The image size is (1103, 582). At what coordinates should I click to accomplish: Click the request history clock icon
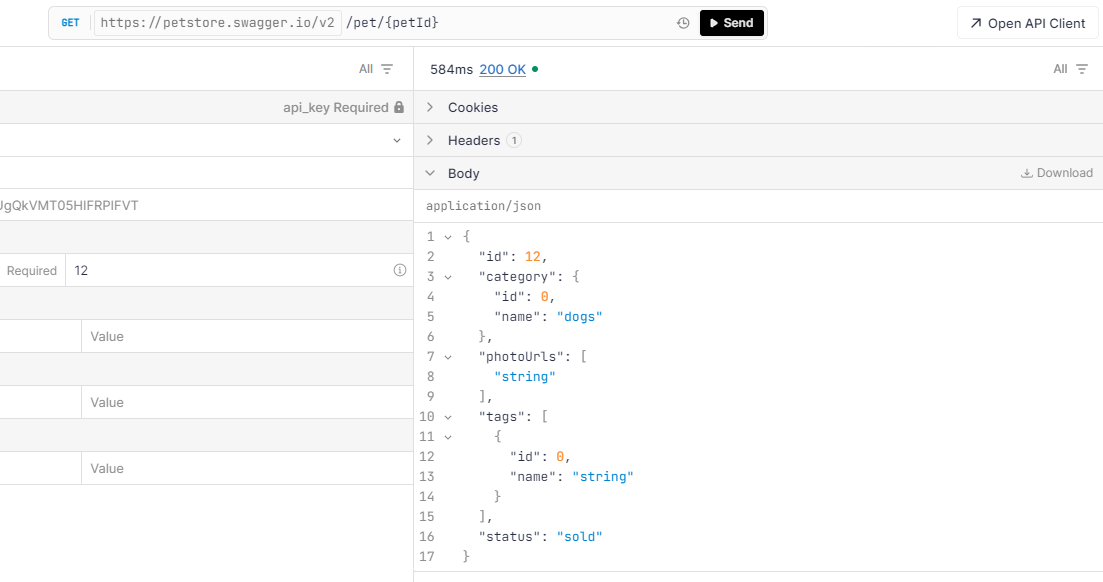[x=683, y=23]
